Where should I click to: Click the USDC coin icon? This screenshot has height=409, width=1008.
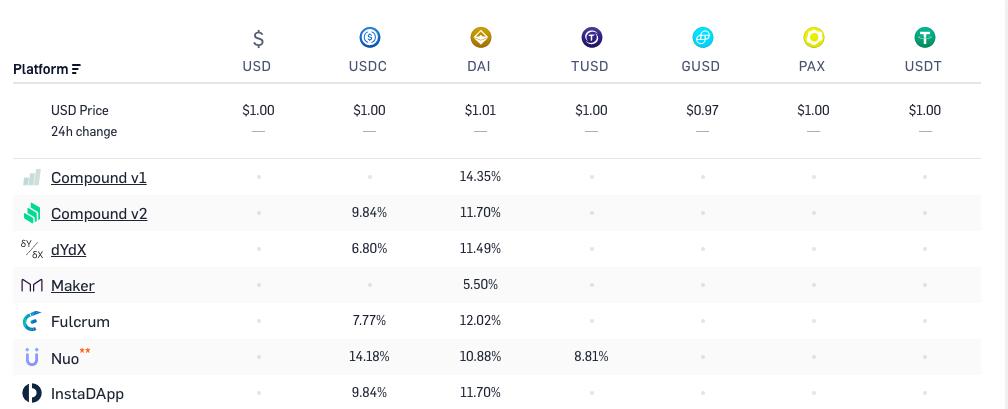[370, 38]
